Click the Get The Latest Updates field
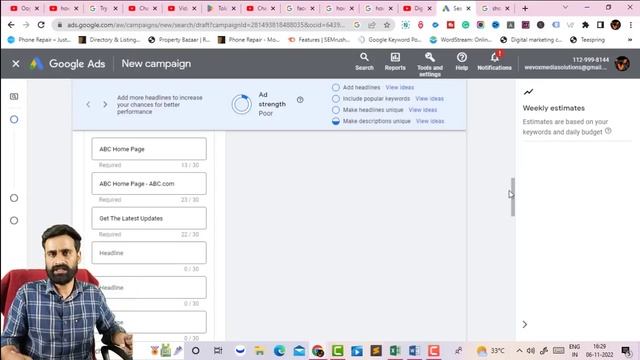 pyautogui.click(x=149, y=218)
